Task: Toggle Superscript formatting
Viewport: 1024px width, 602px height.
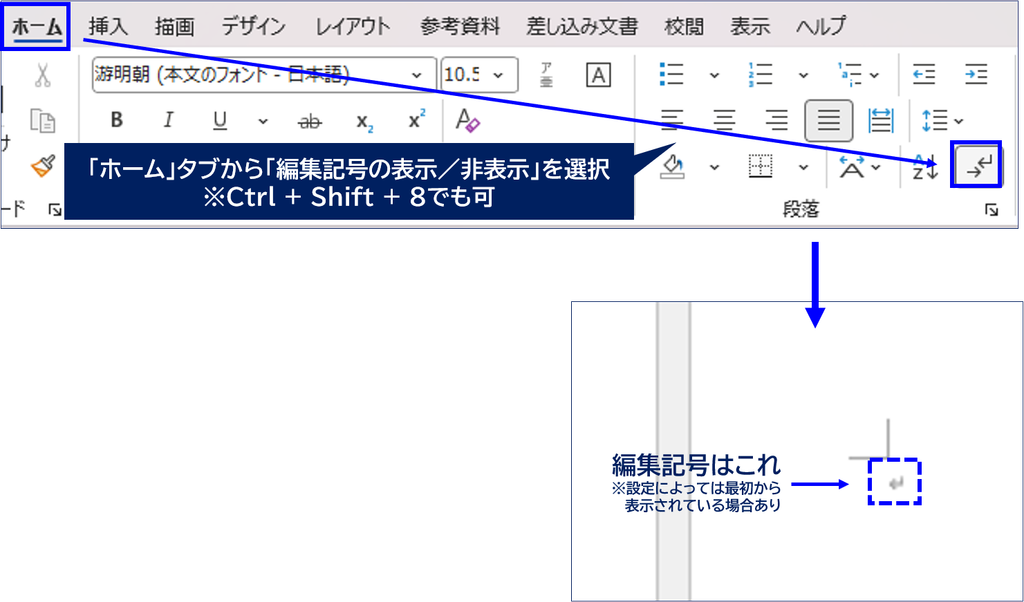Action: pyautogui.click(x=416, y=119)
